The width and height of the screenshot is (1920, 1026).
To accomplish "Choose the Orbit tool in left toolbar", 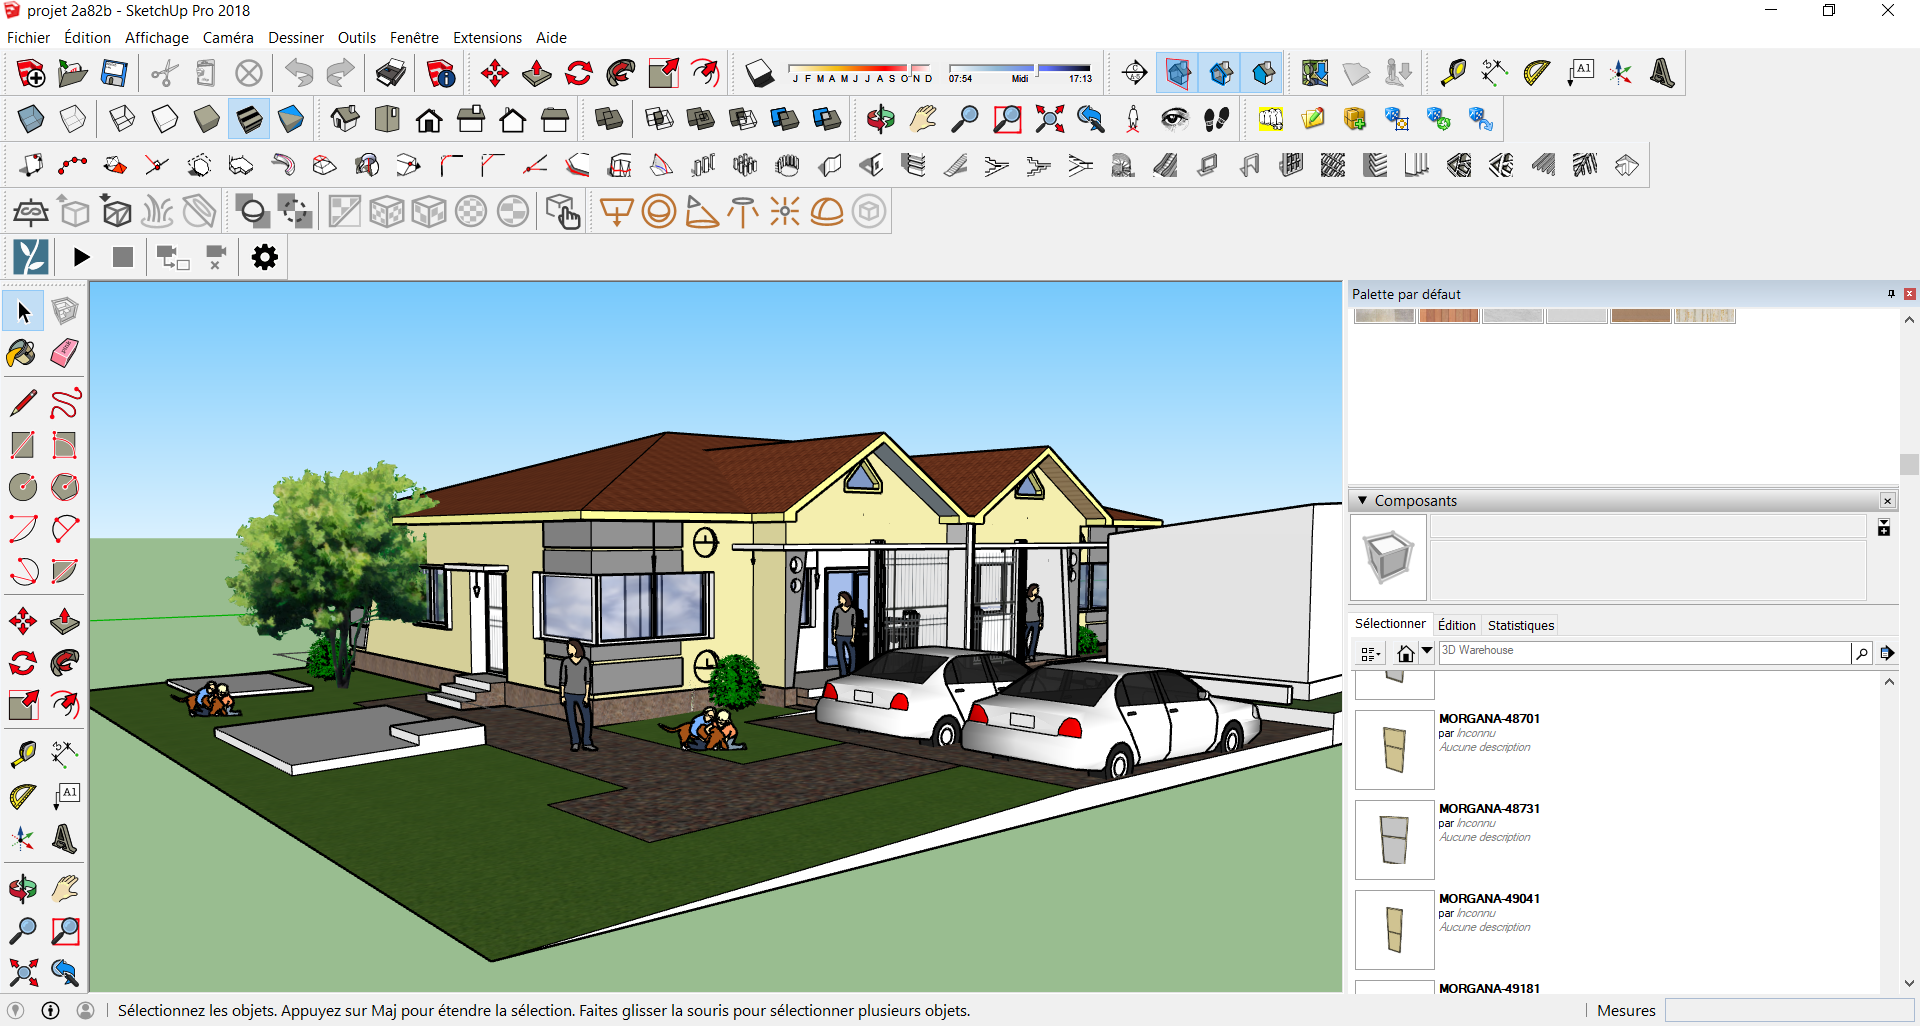I will click(x=23, y=889).
